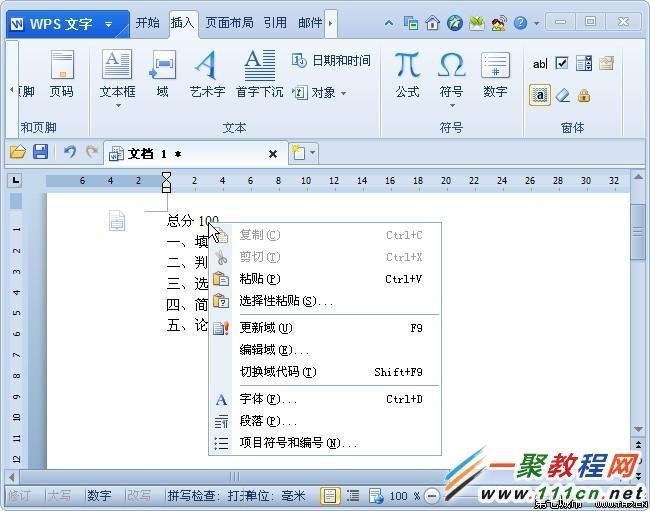This screenshot has height=511, width=650.
Task: Show more ribbon groups on the left (arrow)
Action: pyautogui.click(x=12, y=90)
